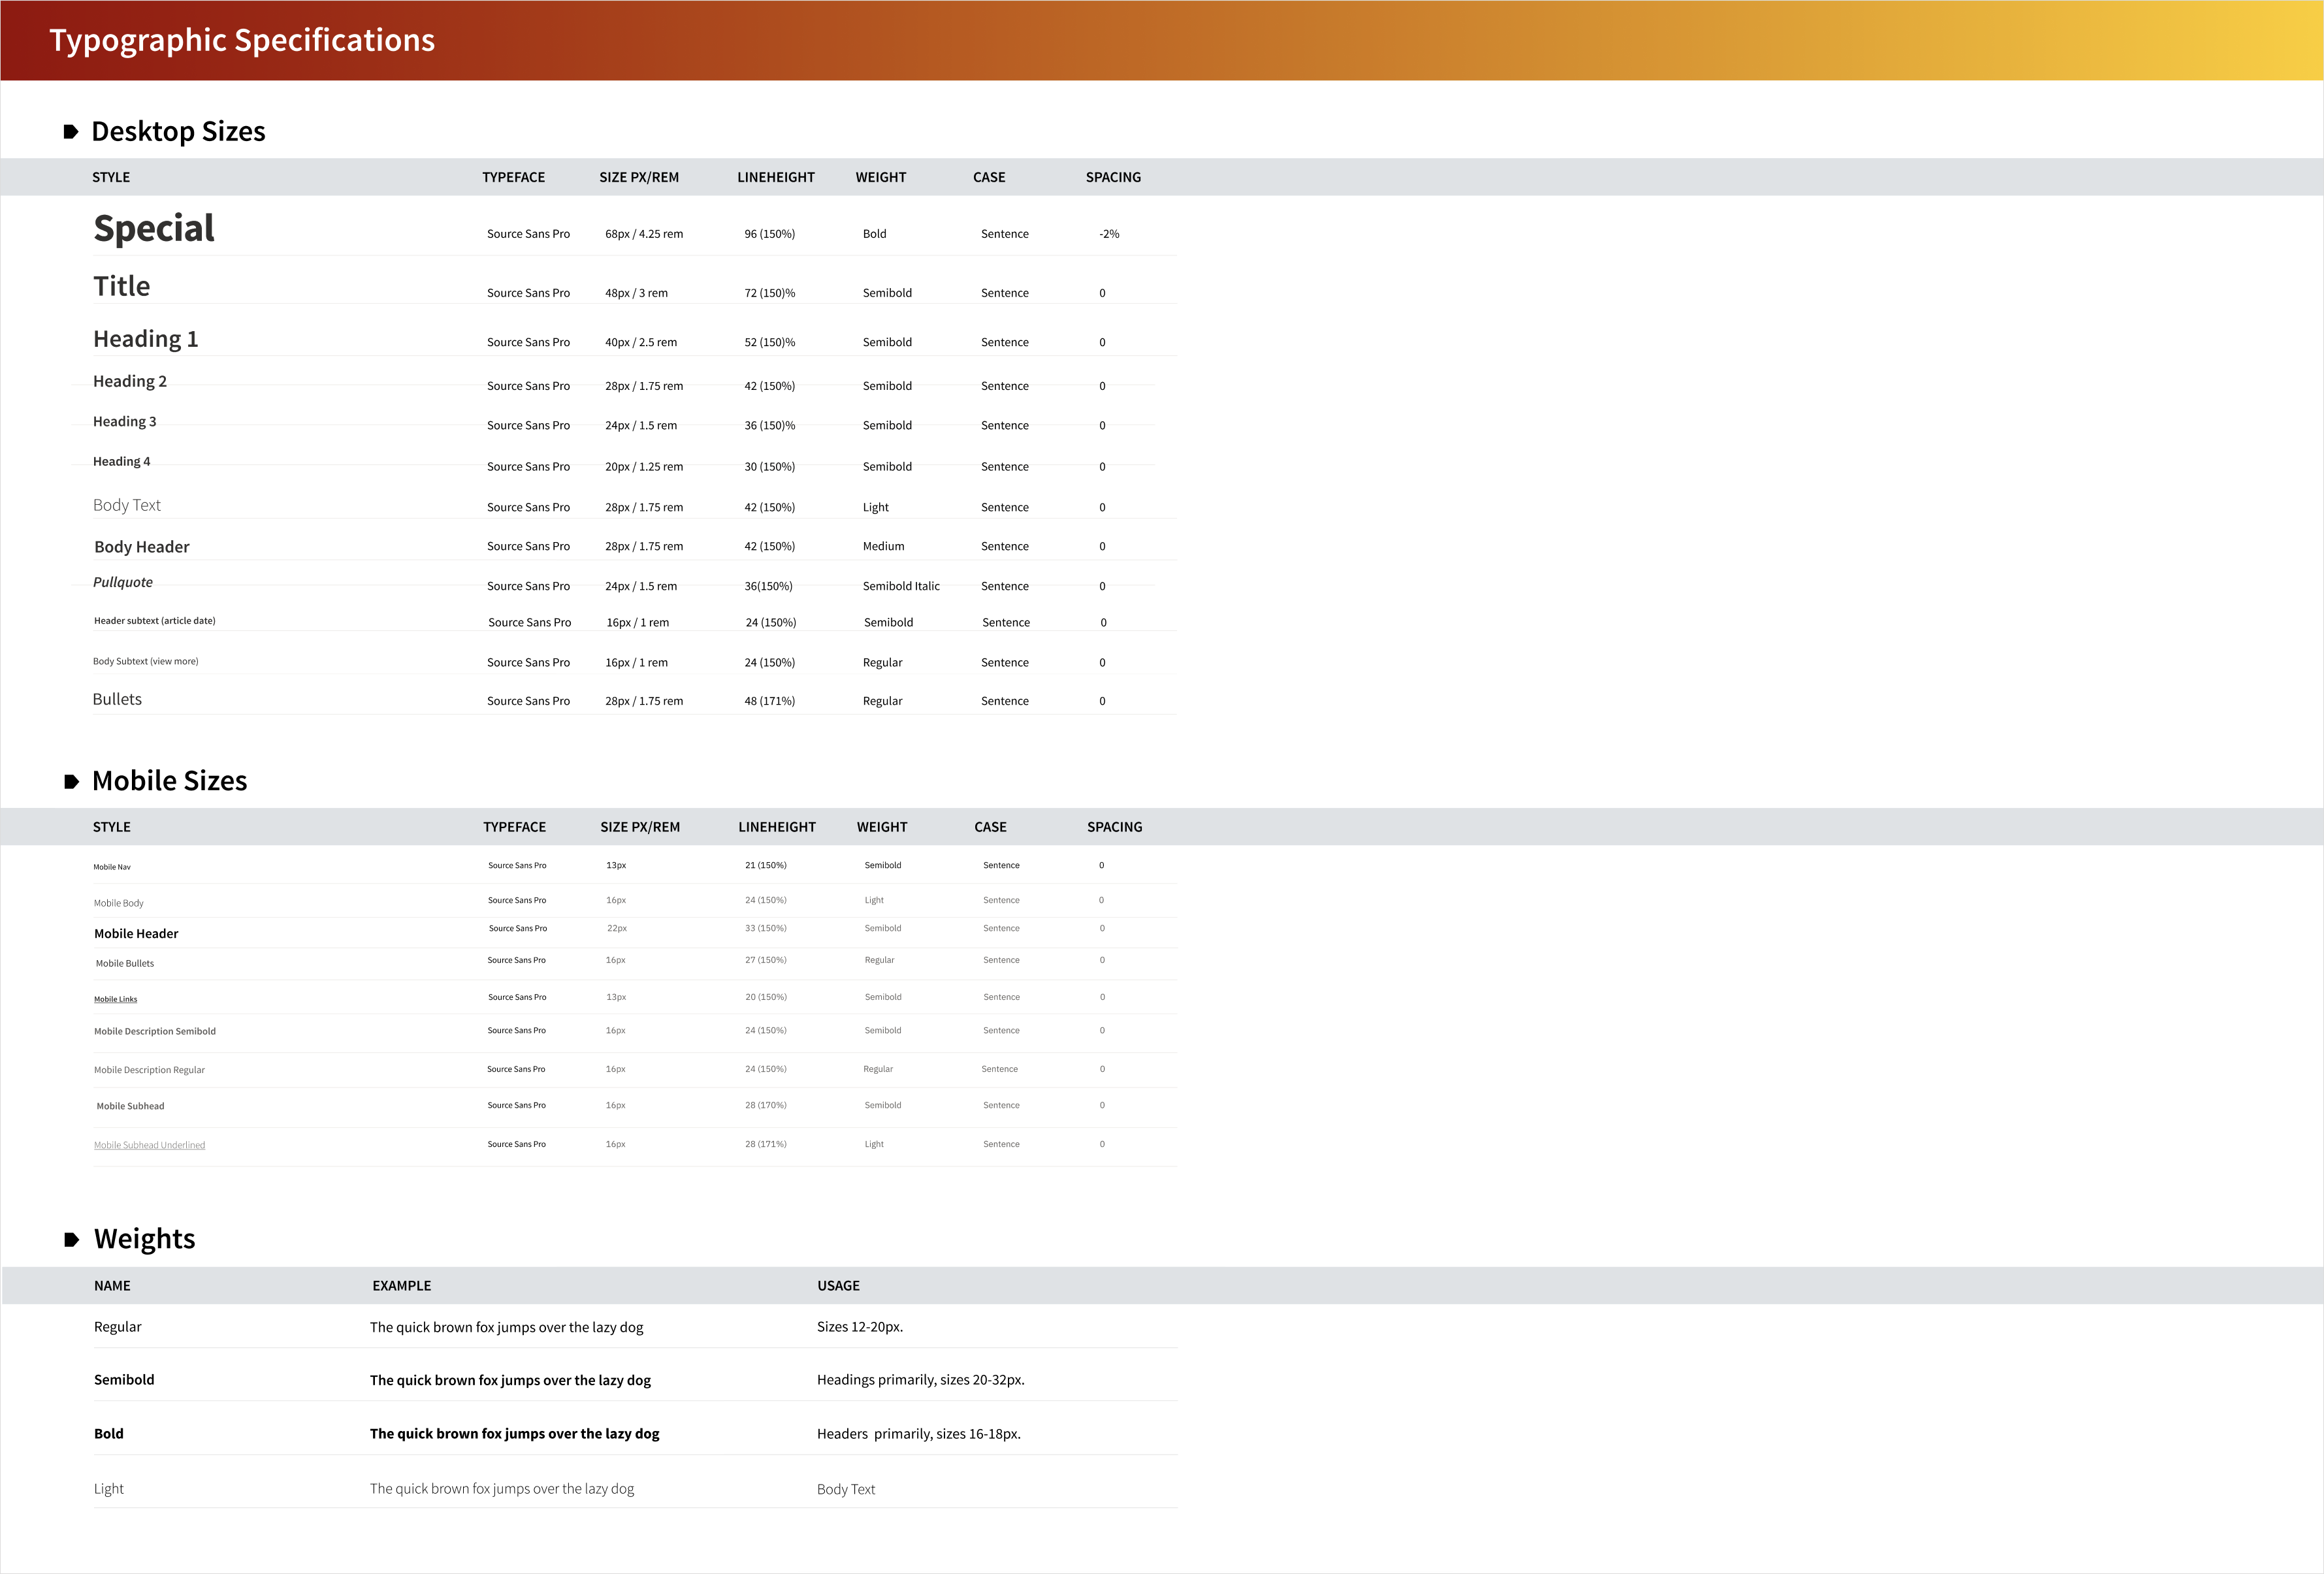Click the Pullquote italic sample
Viewport: 2324px width, 1574px height.
point(123,582)
